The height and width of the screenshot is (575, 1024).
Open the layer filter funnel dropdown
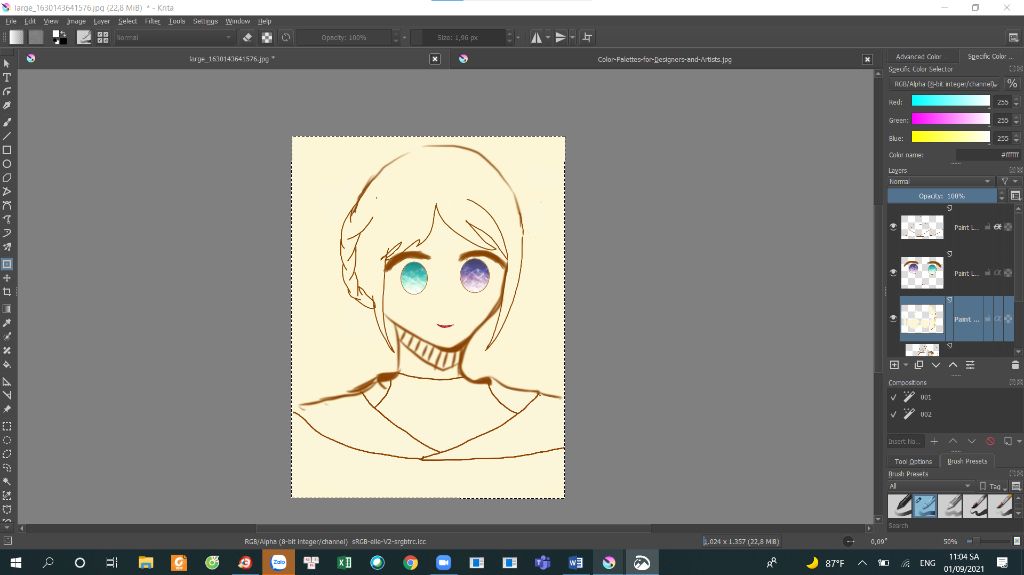[1008, 181]
